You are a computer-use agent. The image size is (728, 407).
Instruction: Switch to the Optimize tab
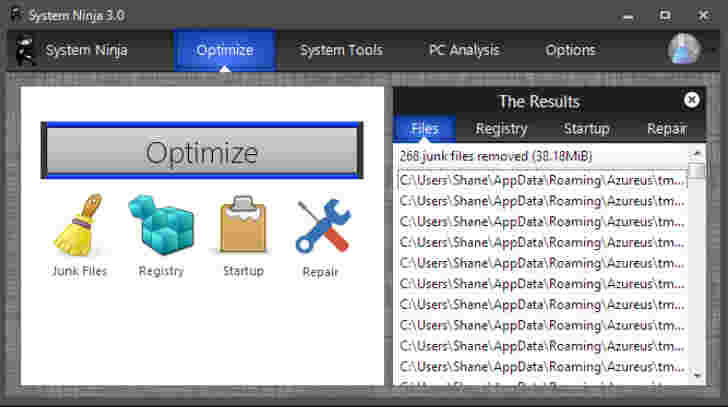[224, 50]
